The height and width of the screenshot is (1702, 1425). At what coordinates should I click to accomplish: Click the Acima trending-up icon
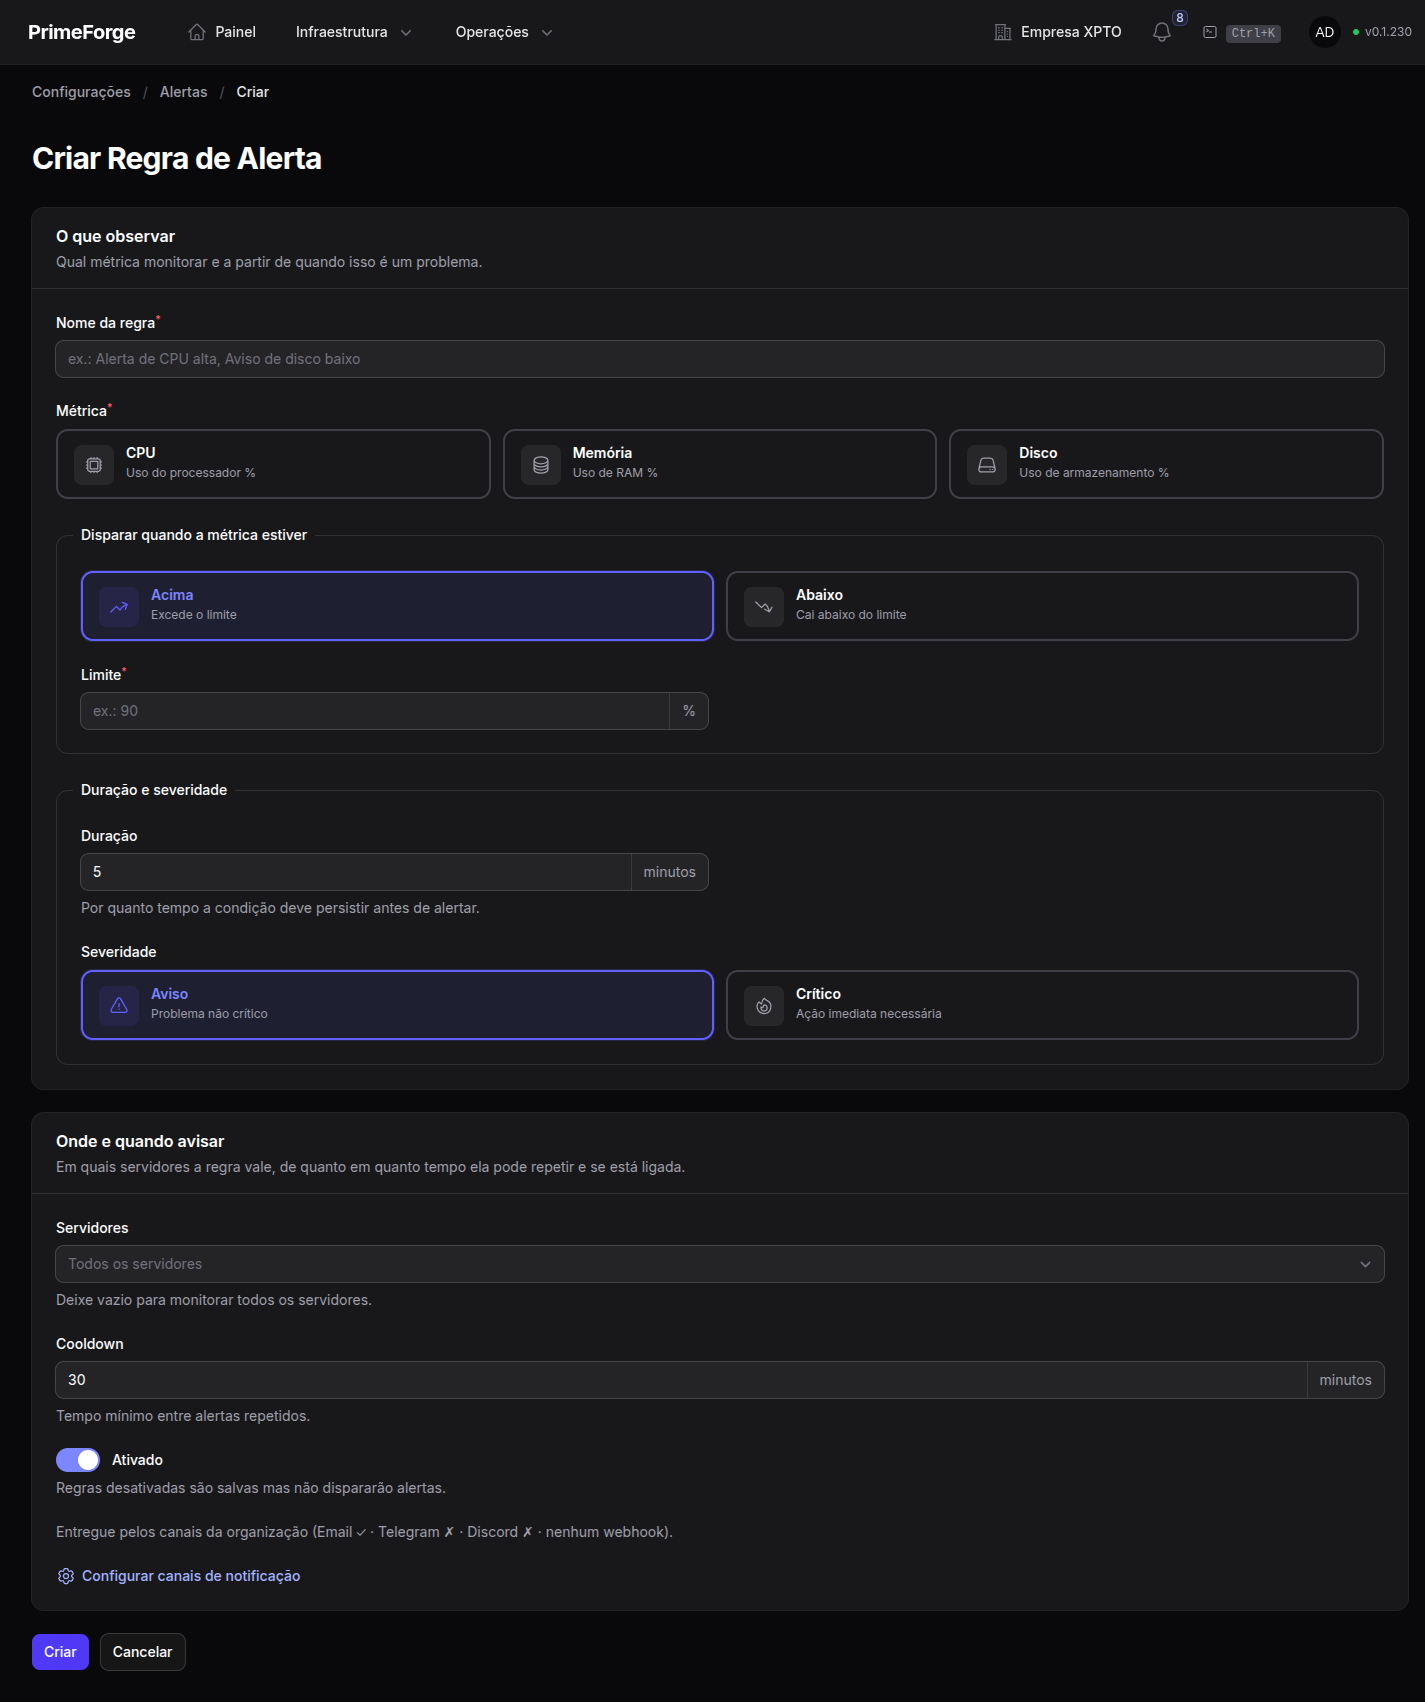(119, 607)
